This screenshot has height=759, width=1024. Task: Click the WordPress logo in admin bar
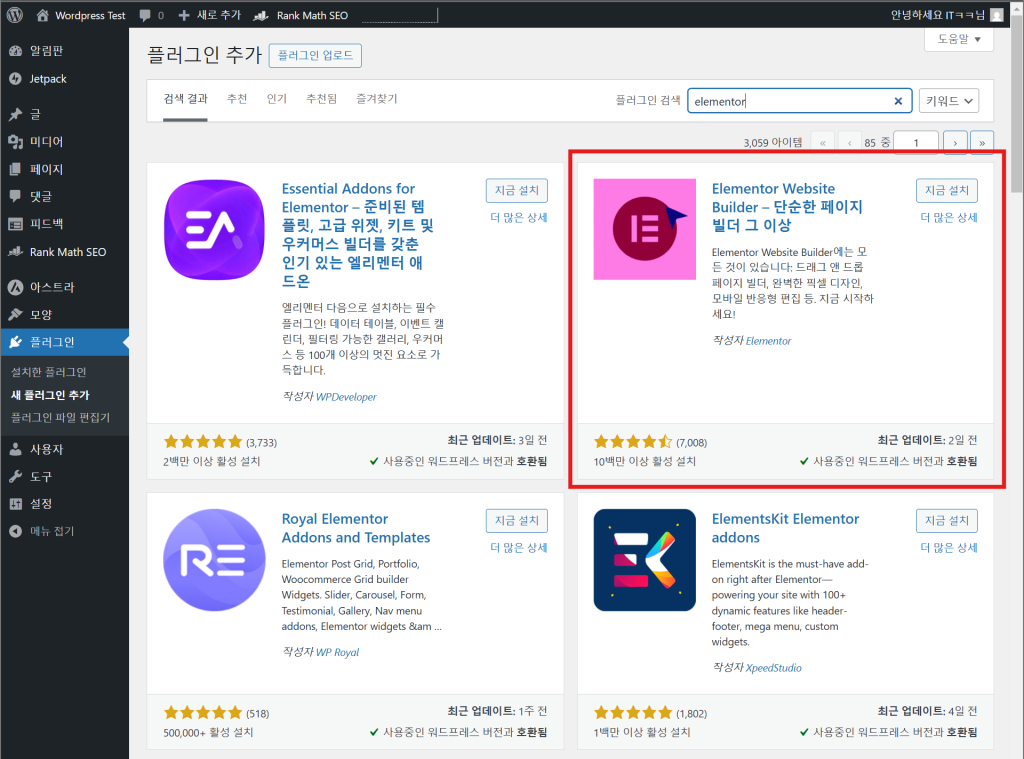14,14
